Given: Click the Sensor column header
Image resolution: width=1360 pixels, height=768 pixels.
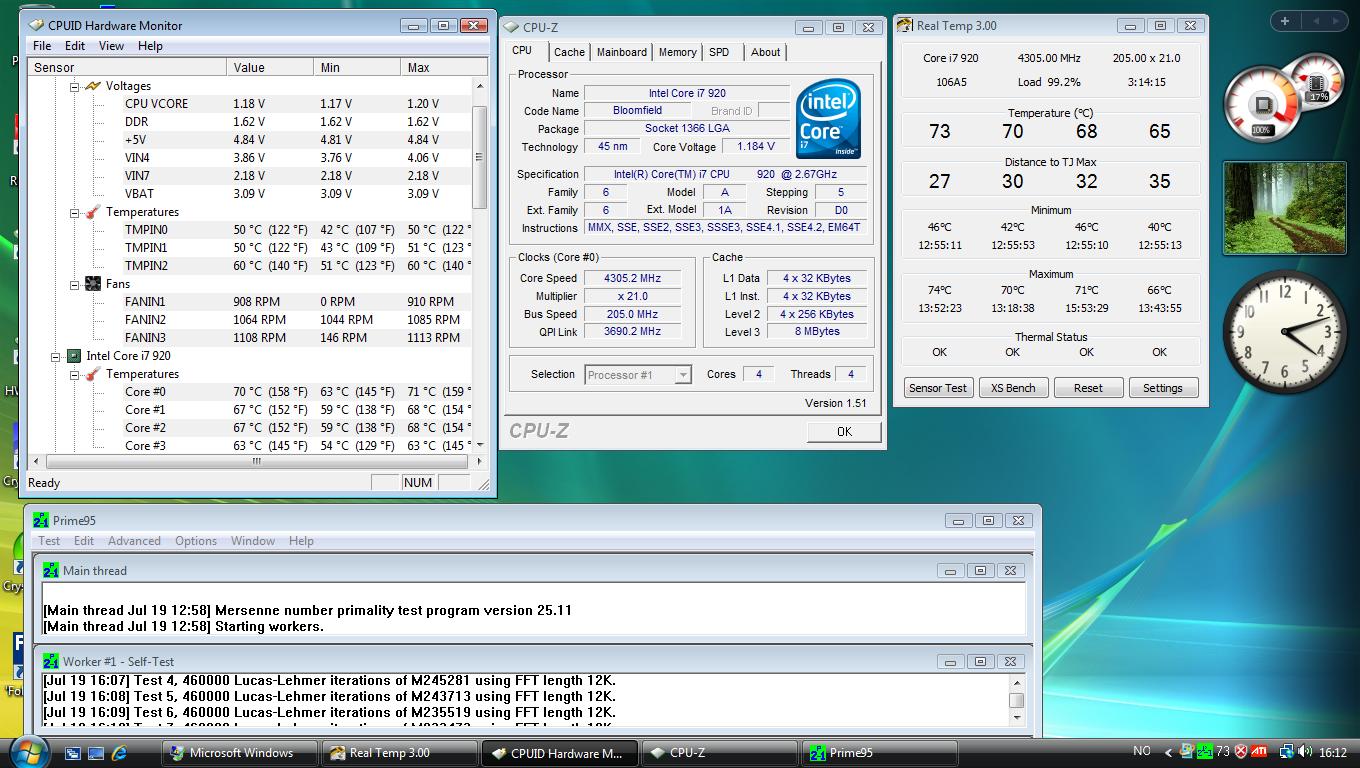Looking at the screenshot, I should (x=128, y=67).
